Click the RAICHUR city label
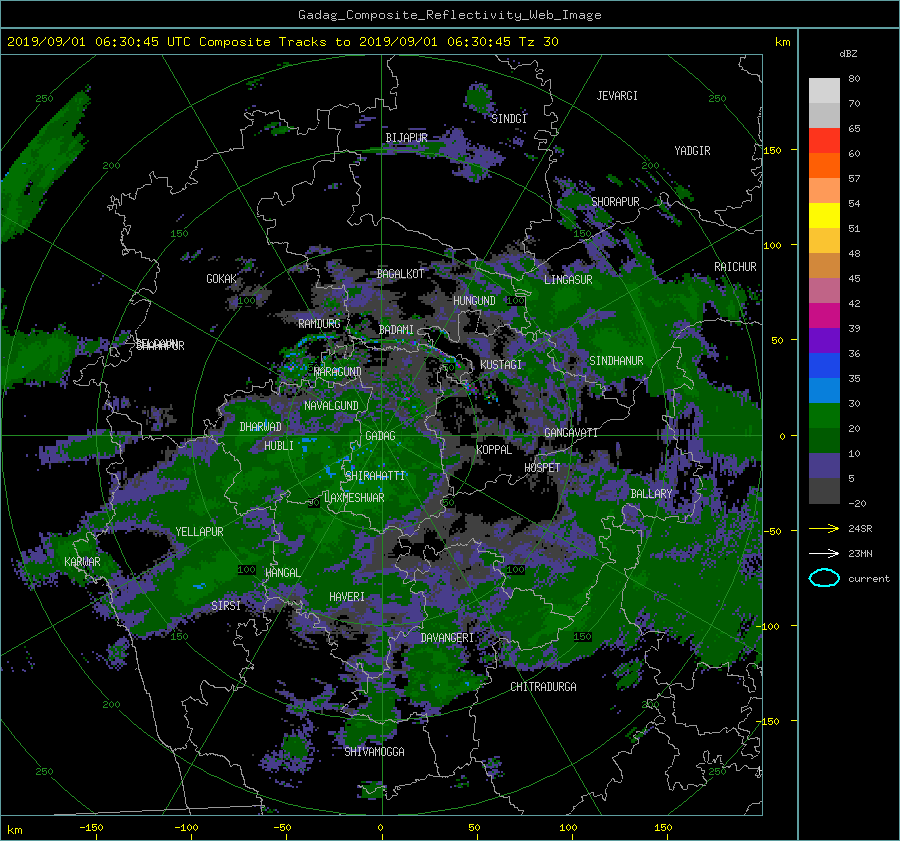900x841 pixels. click(x=735, y=267)
